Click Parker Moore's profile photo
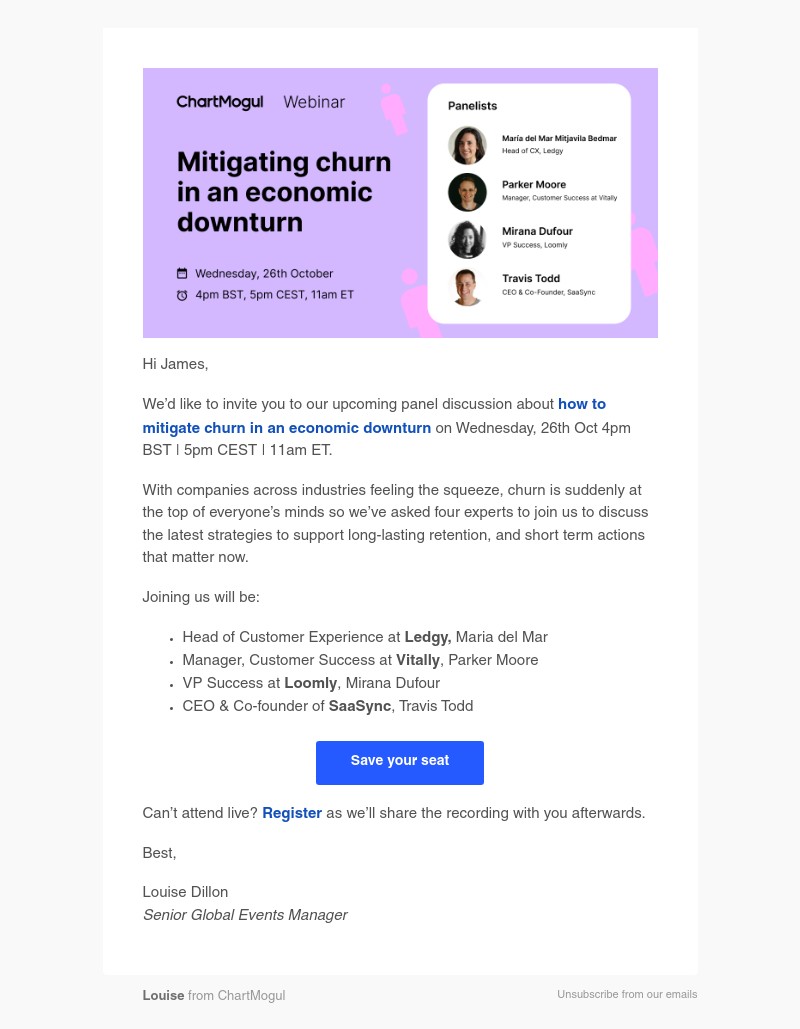Image resolution: width=800 pixels, height=1029 pixels. (x=467, y=192)
